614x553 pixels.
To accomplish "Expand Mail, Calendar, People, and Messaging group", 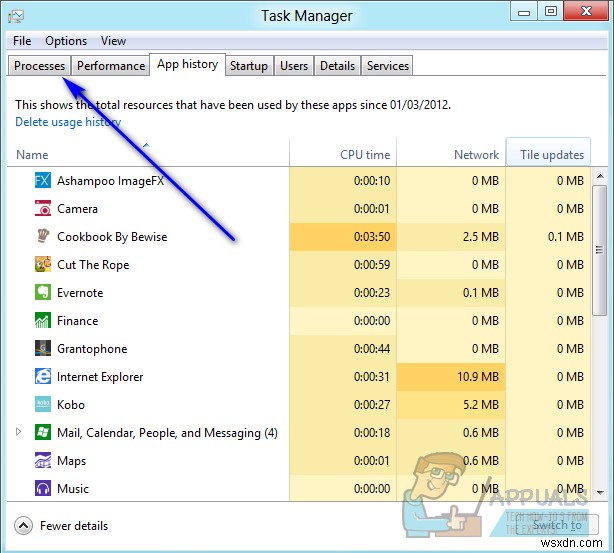I will (18, 432).
